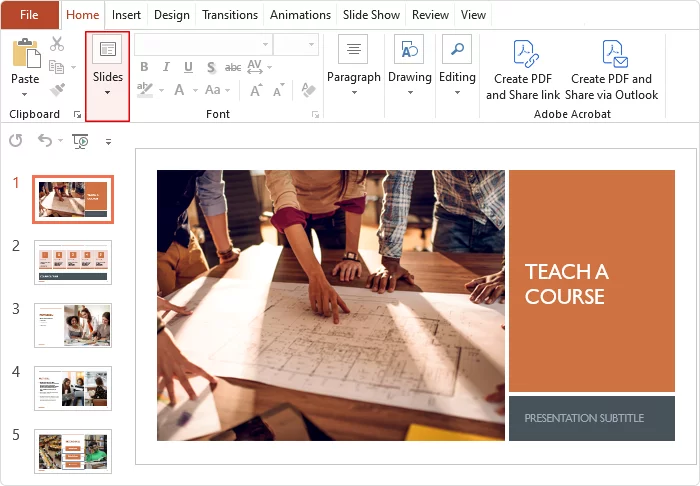Select slide 1 thumbnail
The width and height of the screenshot is (700, 486).
click(73, 199)
